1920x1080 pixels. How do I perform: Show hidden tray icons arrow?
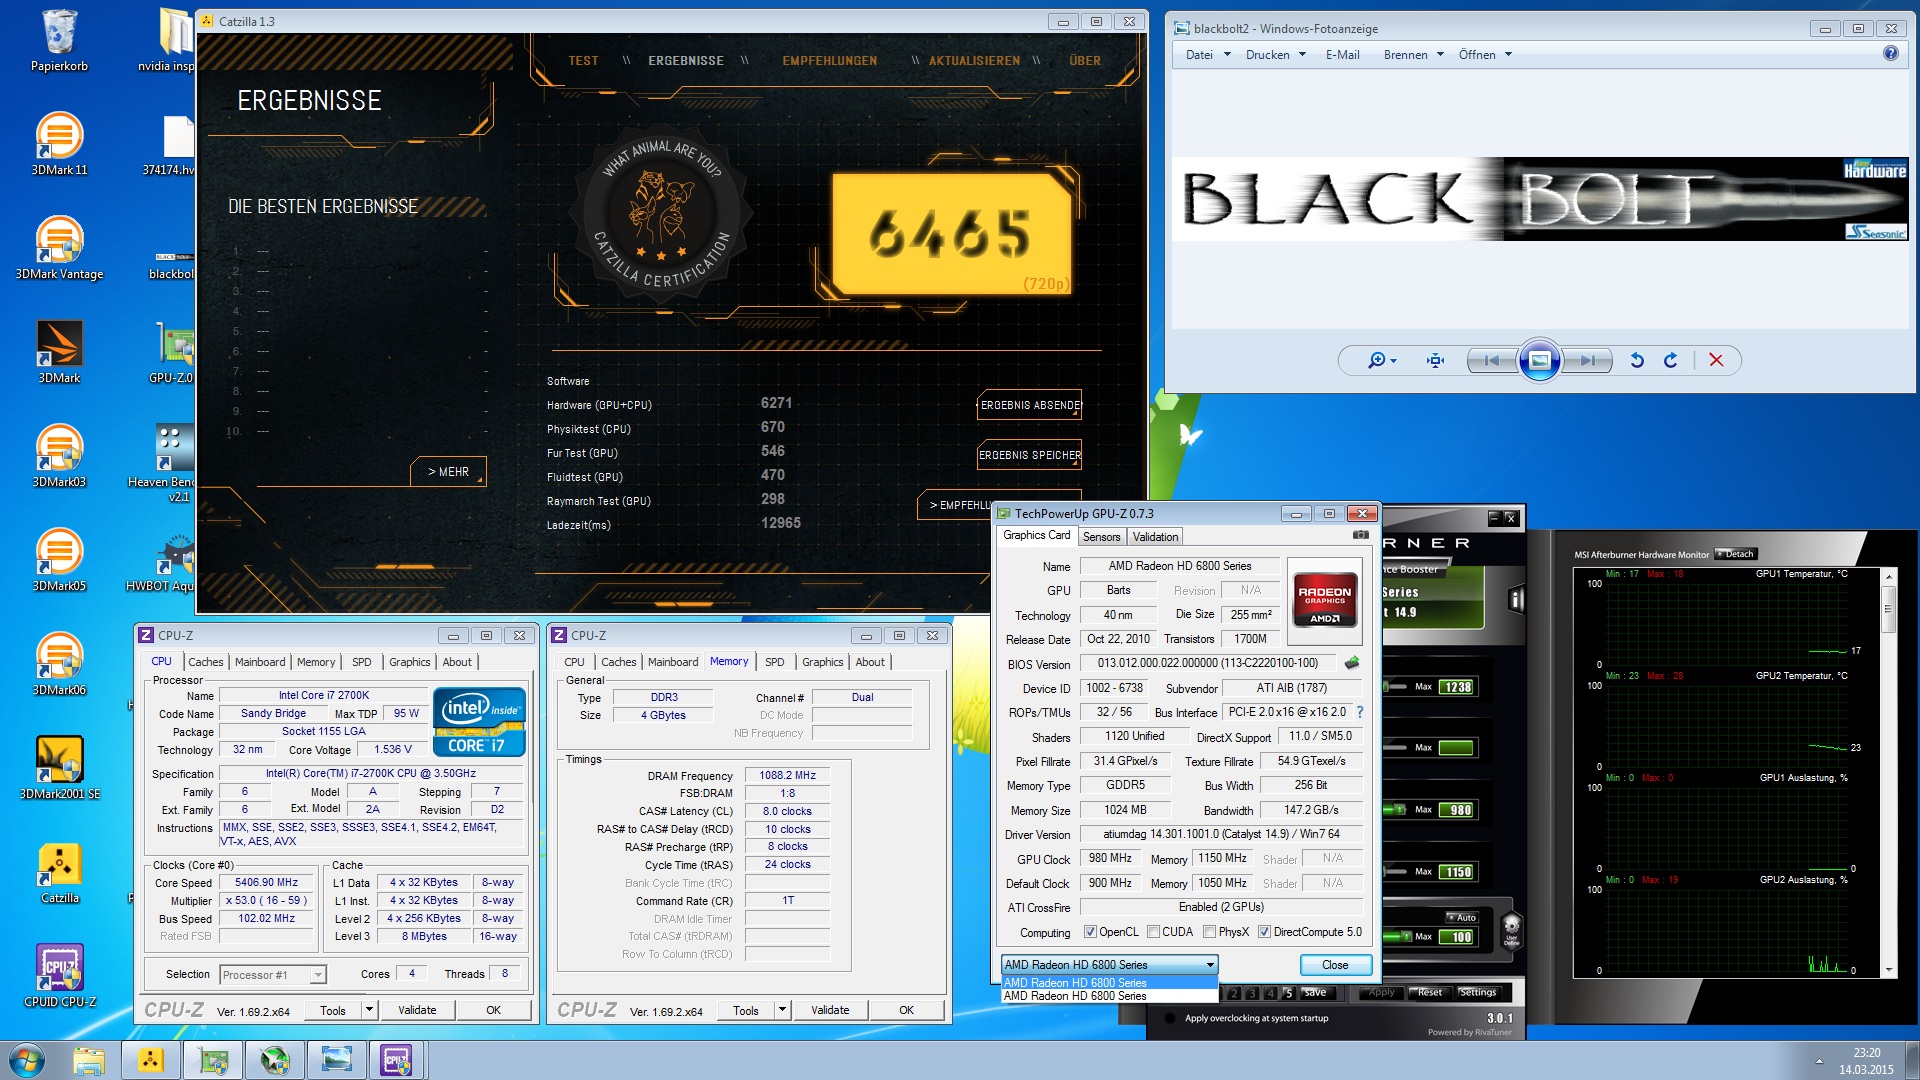click(1819, 1061)
